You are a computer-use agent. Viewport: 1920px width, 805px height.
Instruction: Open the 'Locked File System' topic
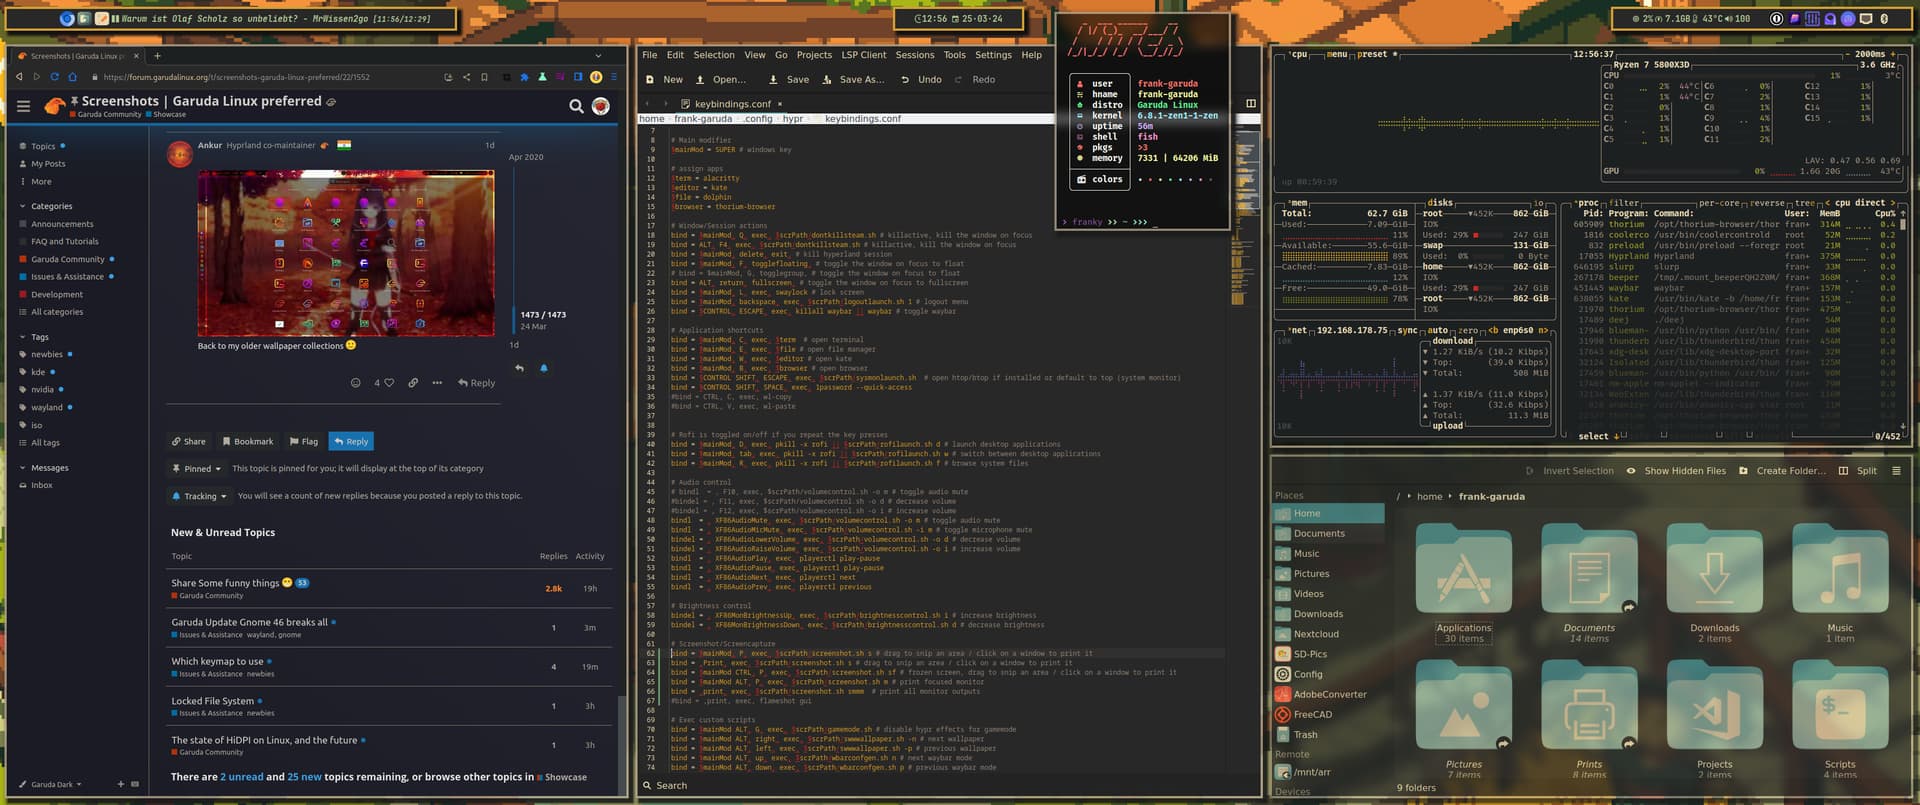212,701
